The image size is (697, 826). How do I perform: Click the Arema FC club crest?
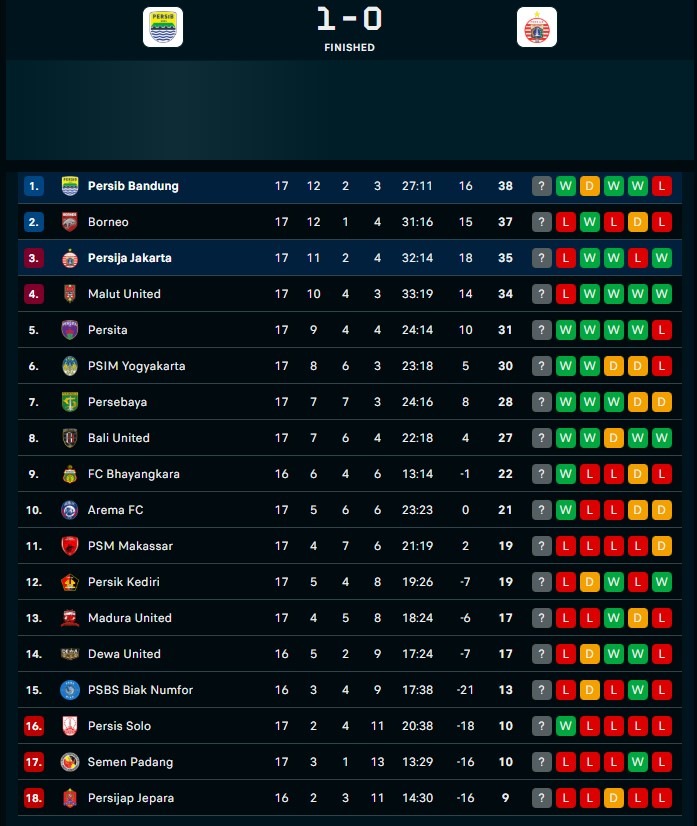click(70, 510)
